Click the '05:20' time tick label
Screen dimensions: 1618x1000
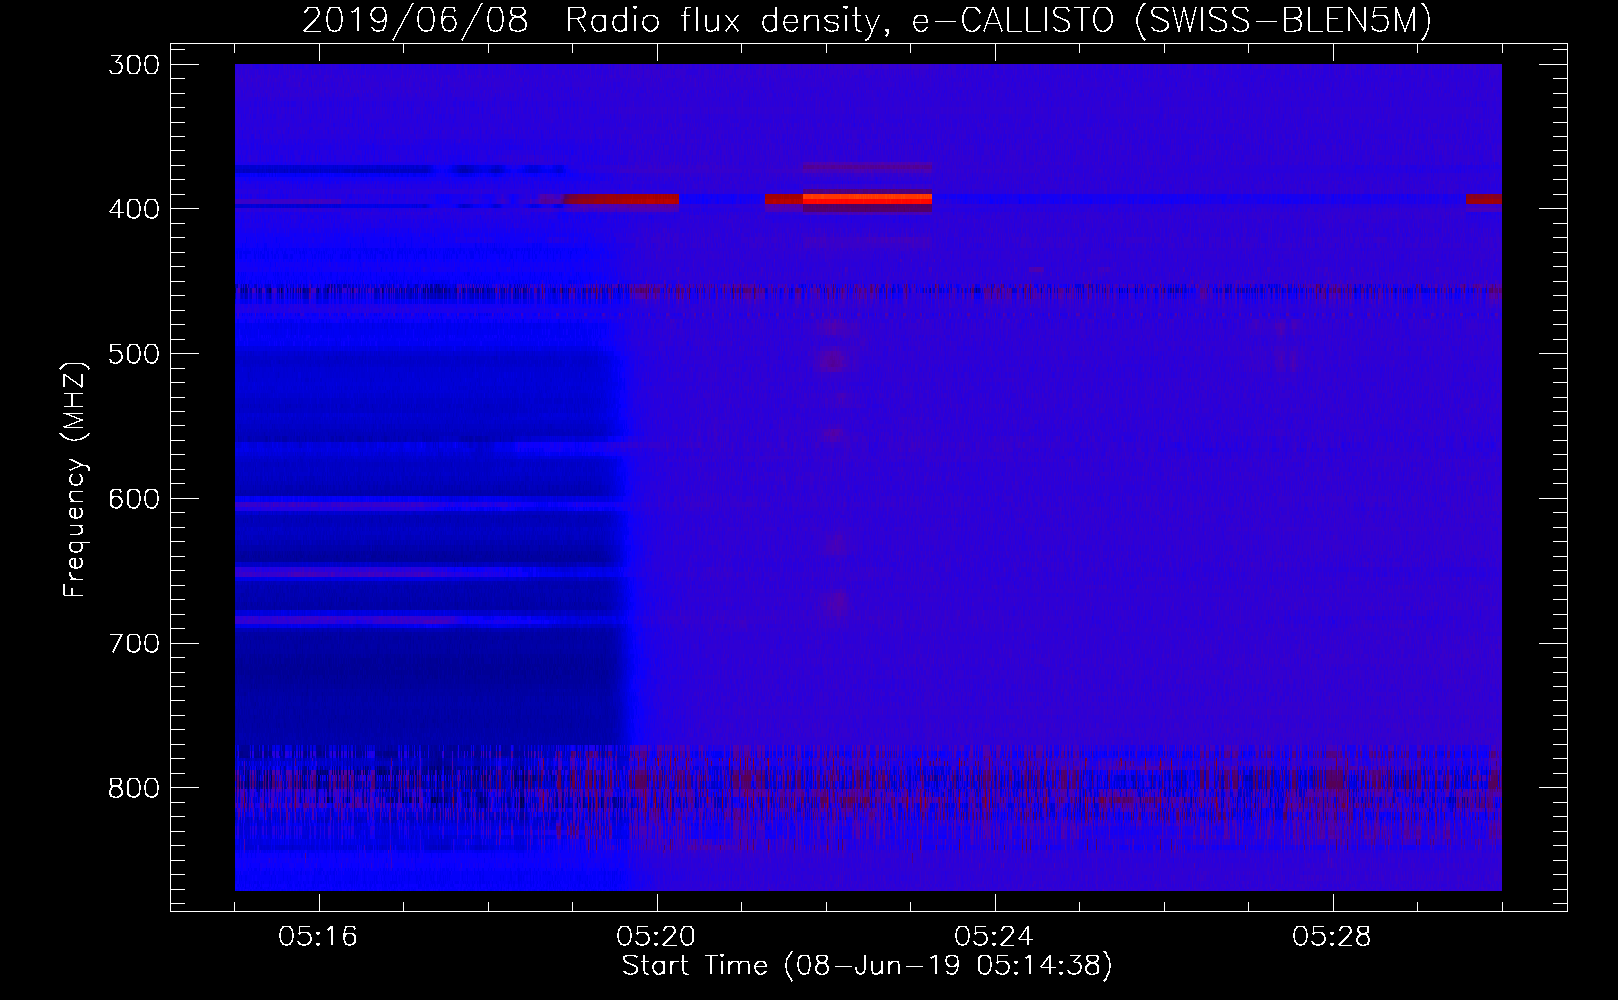click(x=656, y=937)
